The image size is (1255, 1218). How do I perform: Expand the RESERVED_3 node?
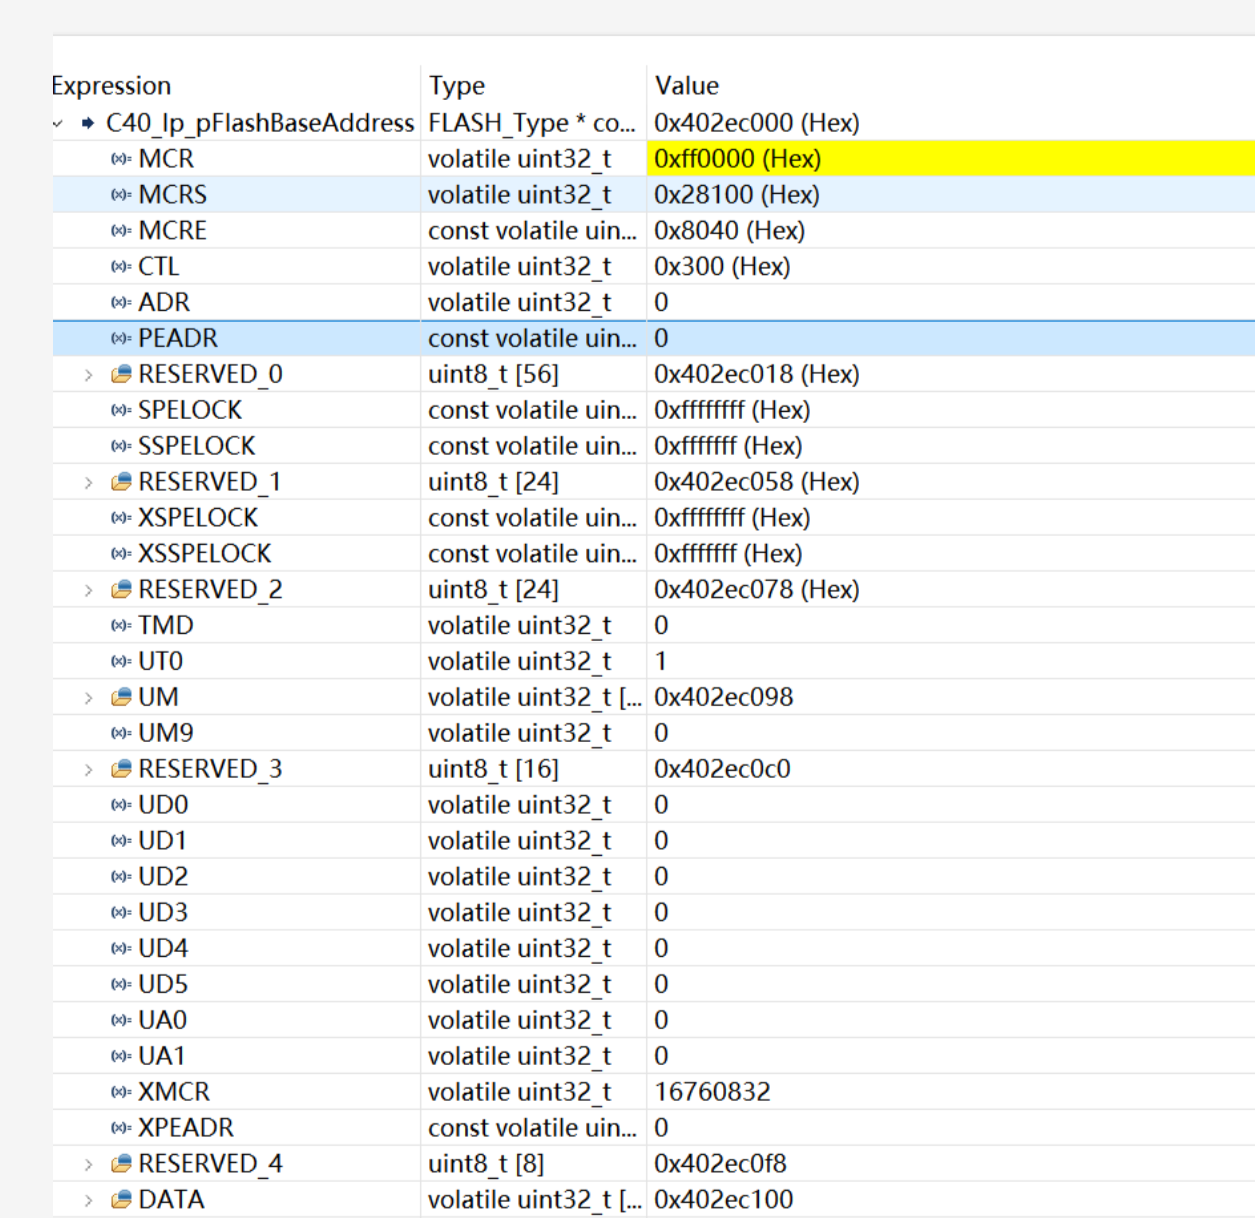[x=88, y=768]
